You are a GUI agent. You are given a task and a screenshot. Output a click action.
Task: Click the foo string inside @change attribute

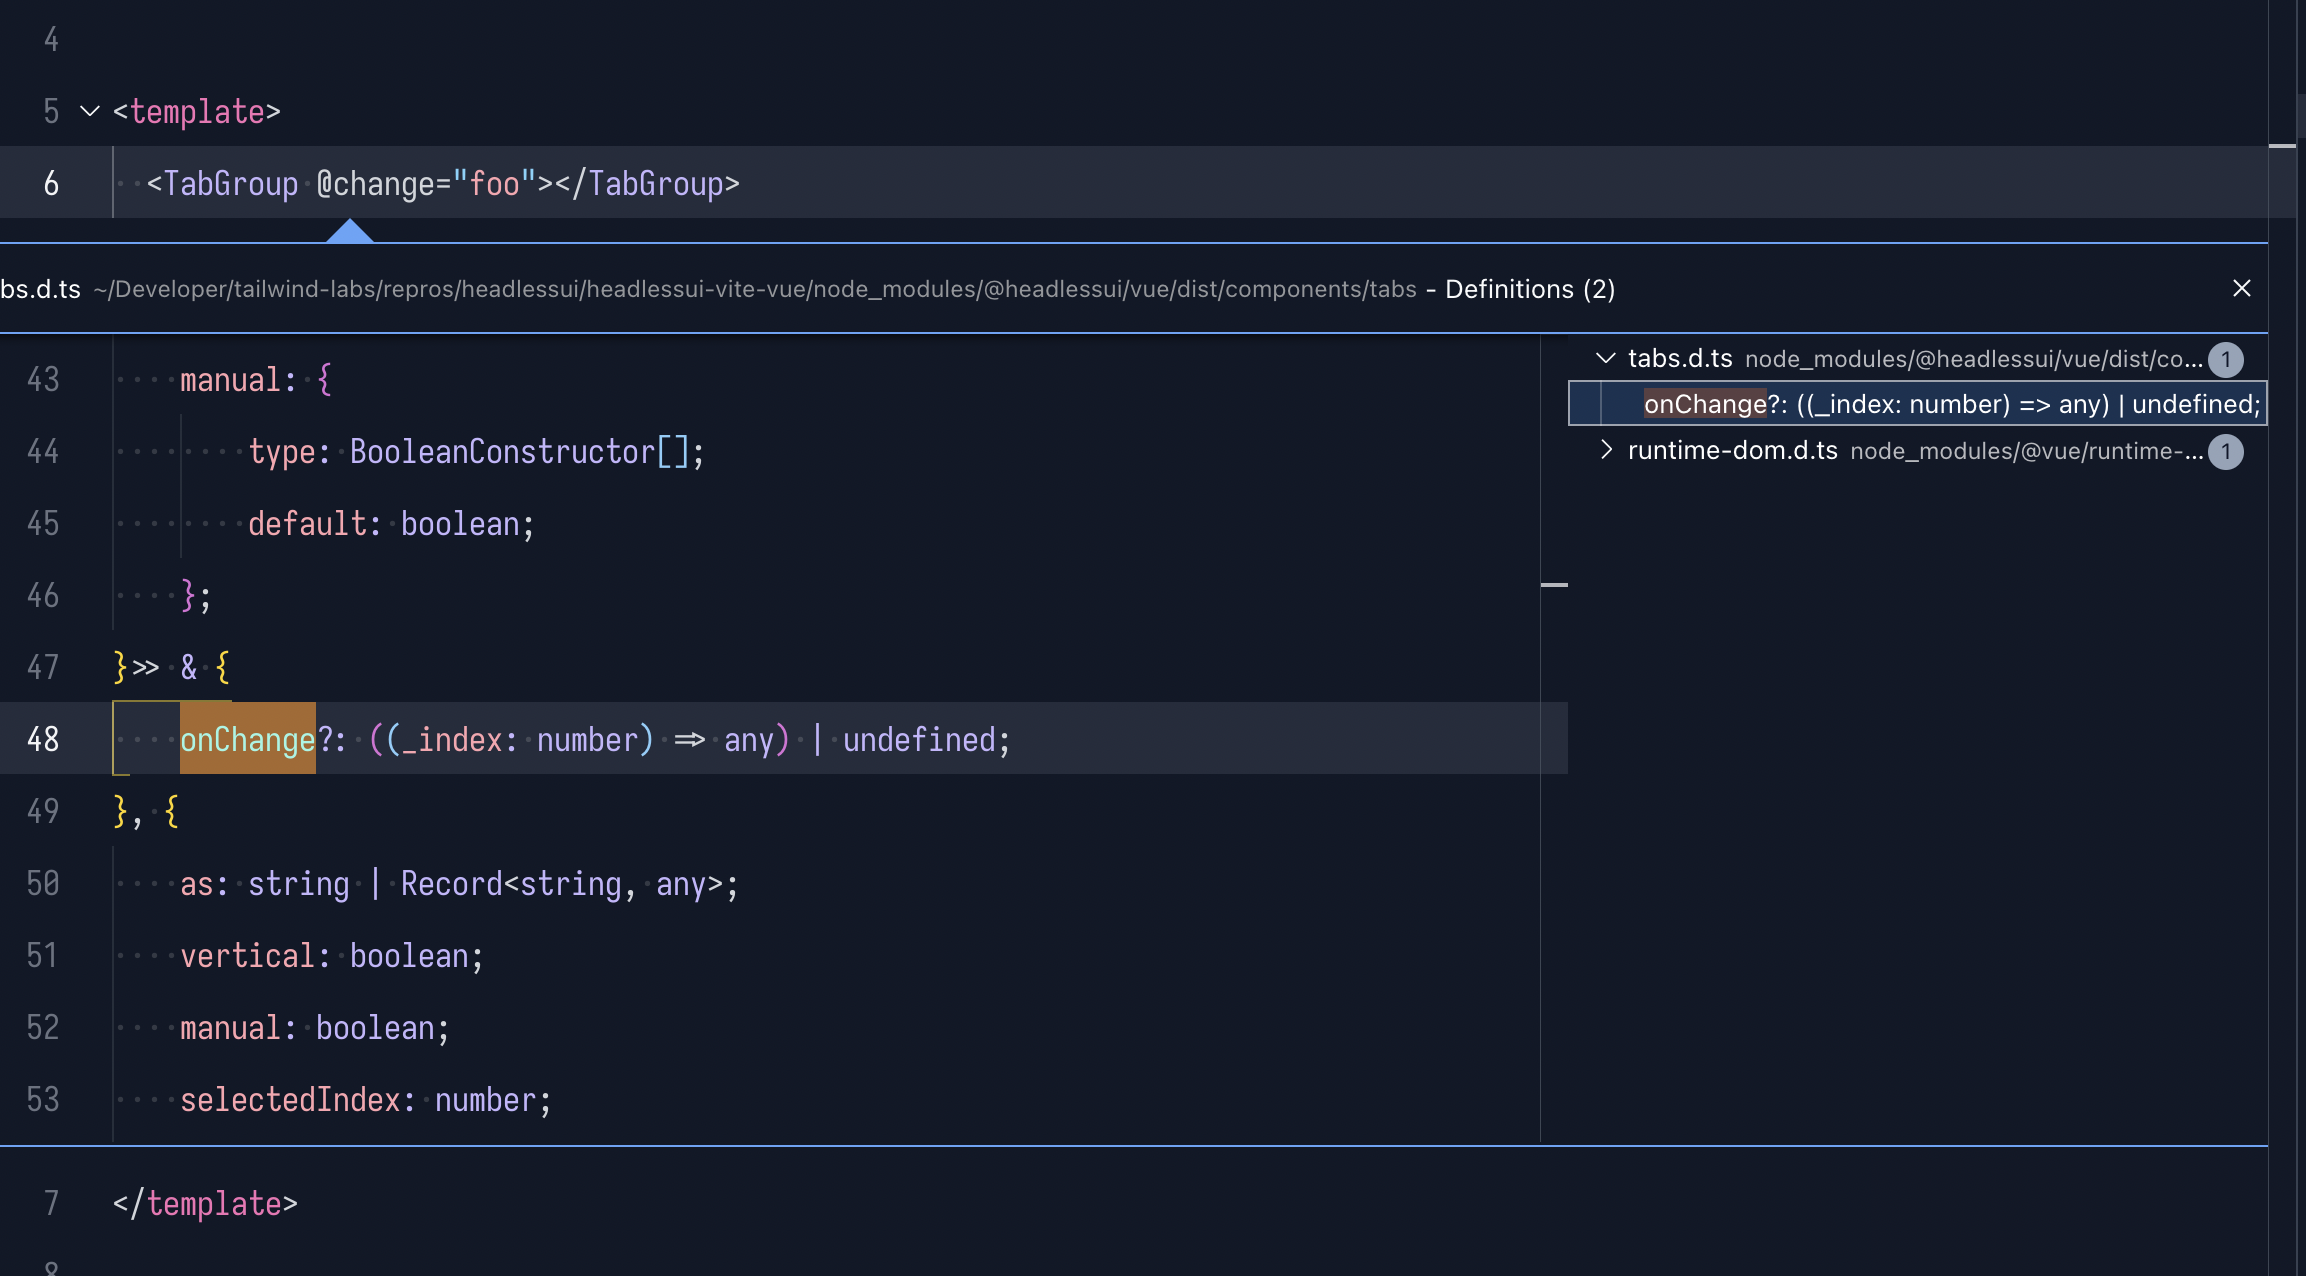(498, 183)
